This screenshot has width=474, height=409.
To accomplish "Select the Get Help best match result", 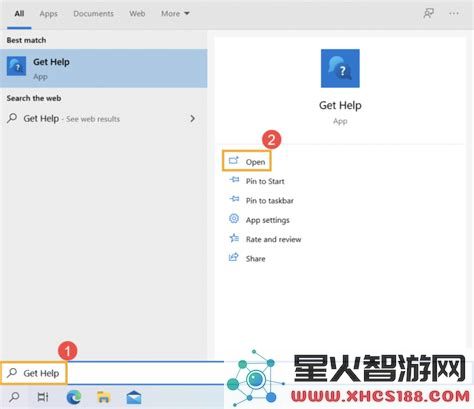I will click(x=103, y=68).
